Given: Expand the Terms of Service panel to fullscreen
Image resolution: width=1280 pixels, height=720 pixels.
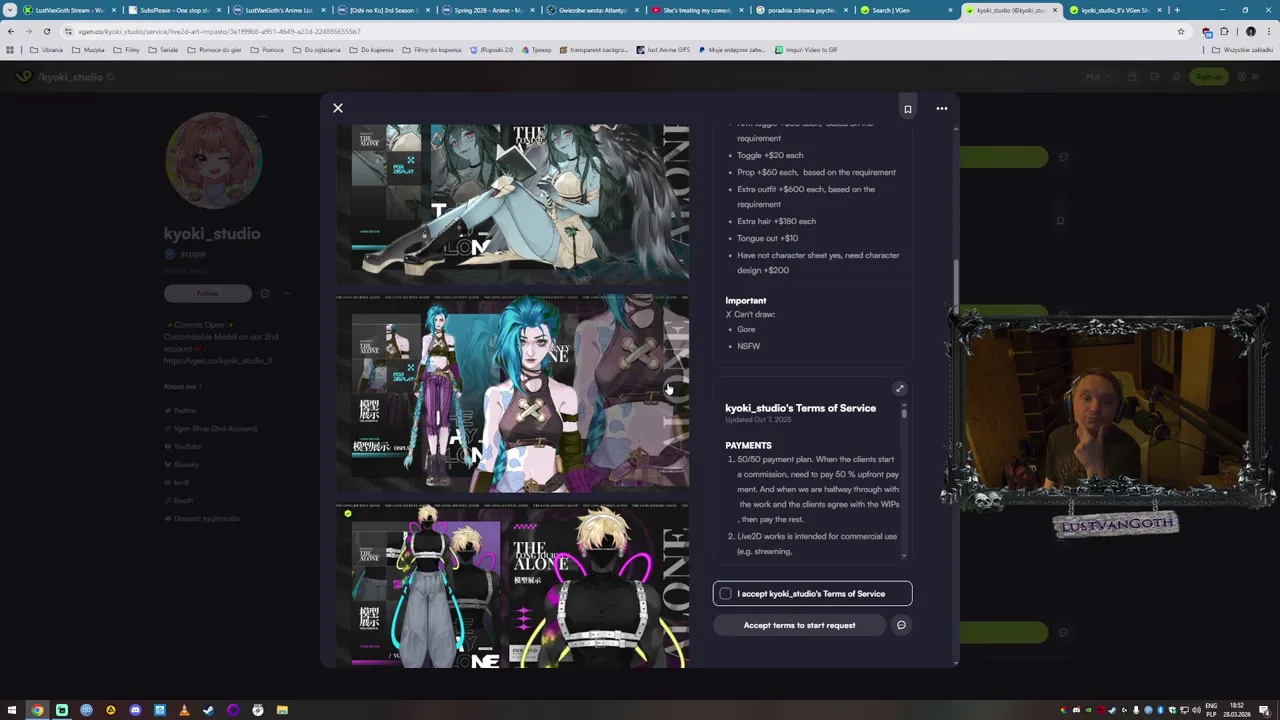Looking at the screenshot, I should pos(899,389).
